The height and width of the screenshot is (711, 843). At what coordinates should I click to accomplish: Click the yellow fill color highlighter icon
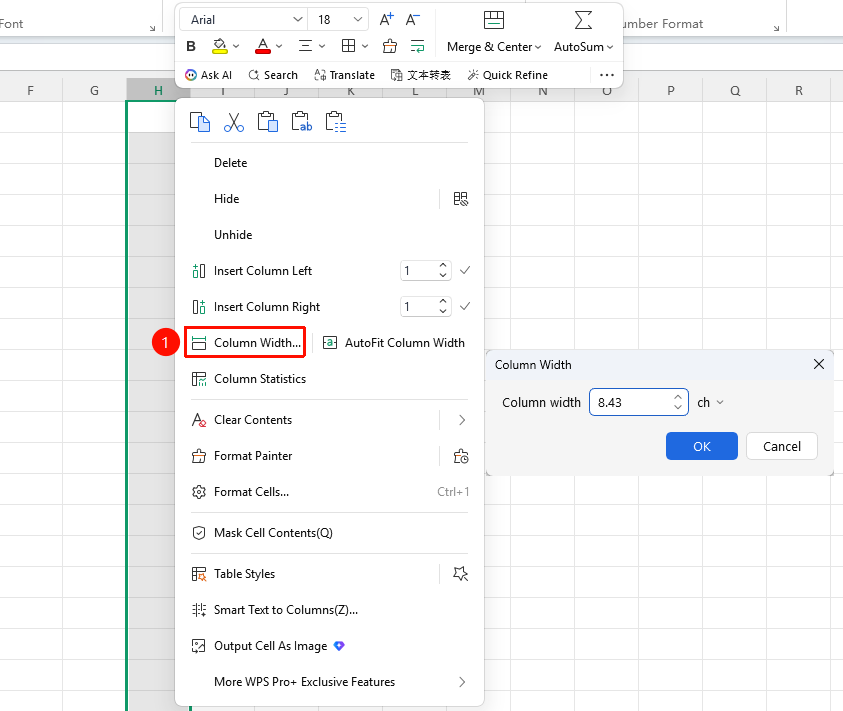pos(220,46)
